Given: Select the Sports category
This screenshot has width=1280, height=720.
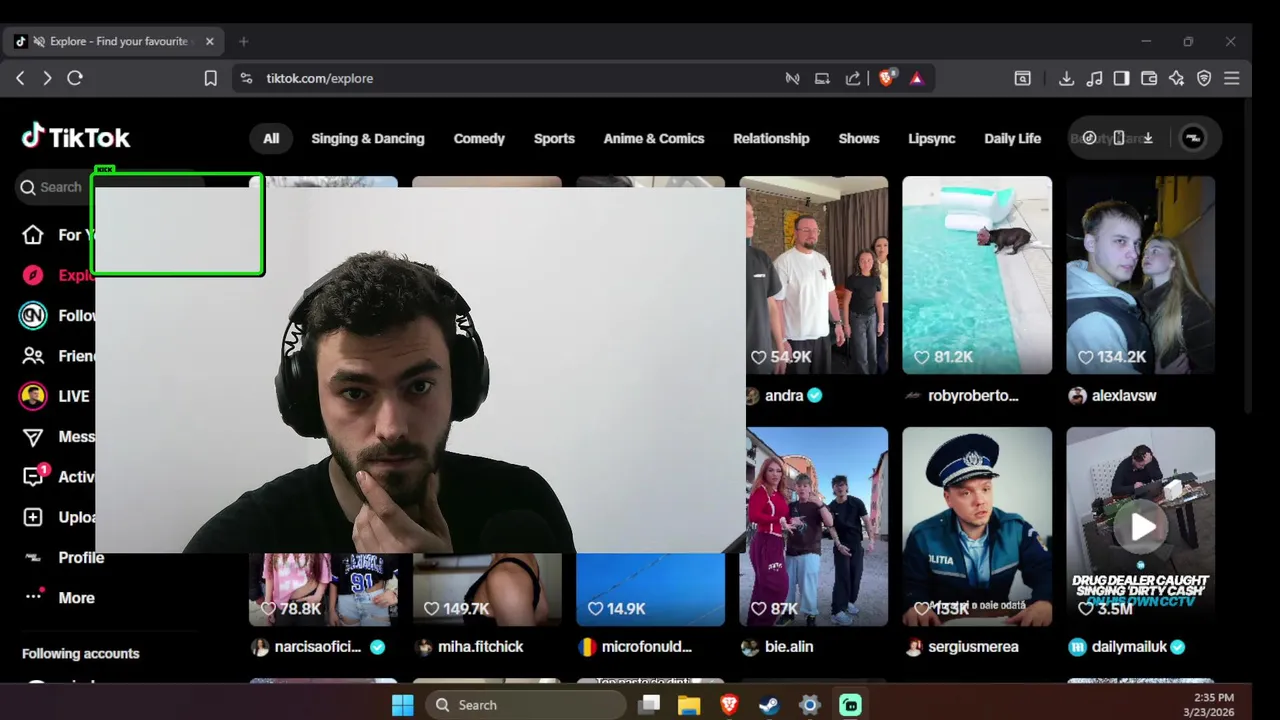Looking at the screenshot, I should tap(554, 138).
